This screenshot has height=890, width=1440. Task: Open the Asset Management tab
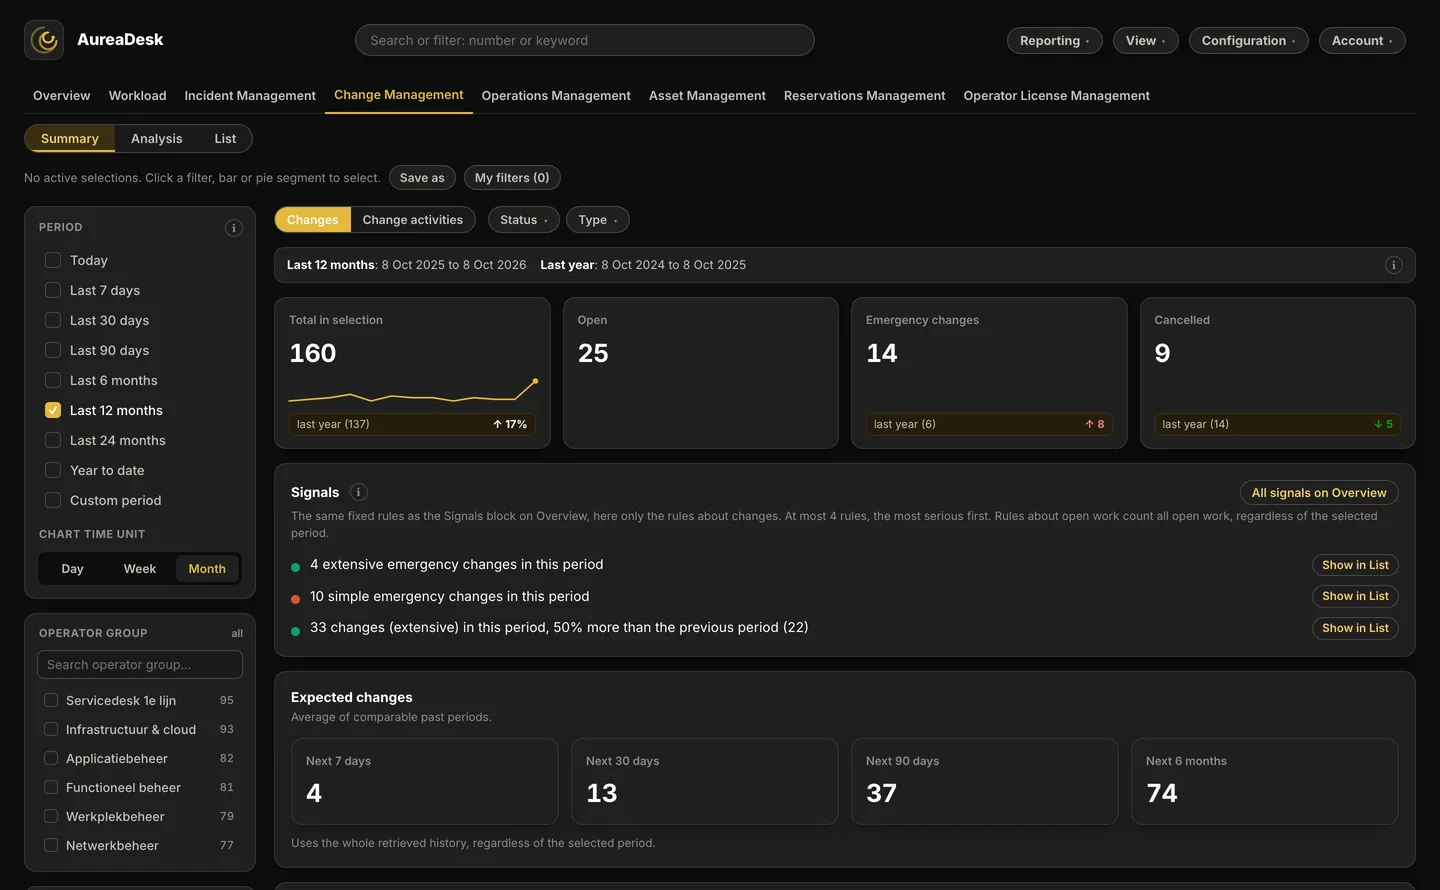[707, 96]
